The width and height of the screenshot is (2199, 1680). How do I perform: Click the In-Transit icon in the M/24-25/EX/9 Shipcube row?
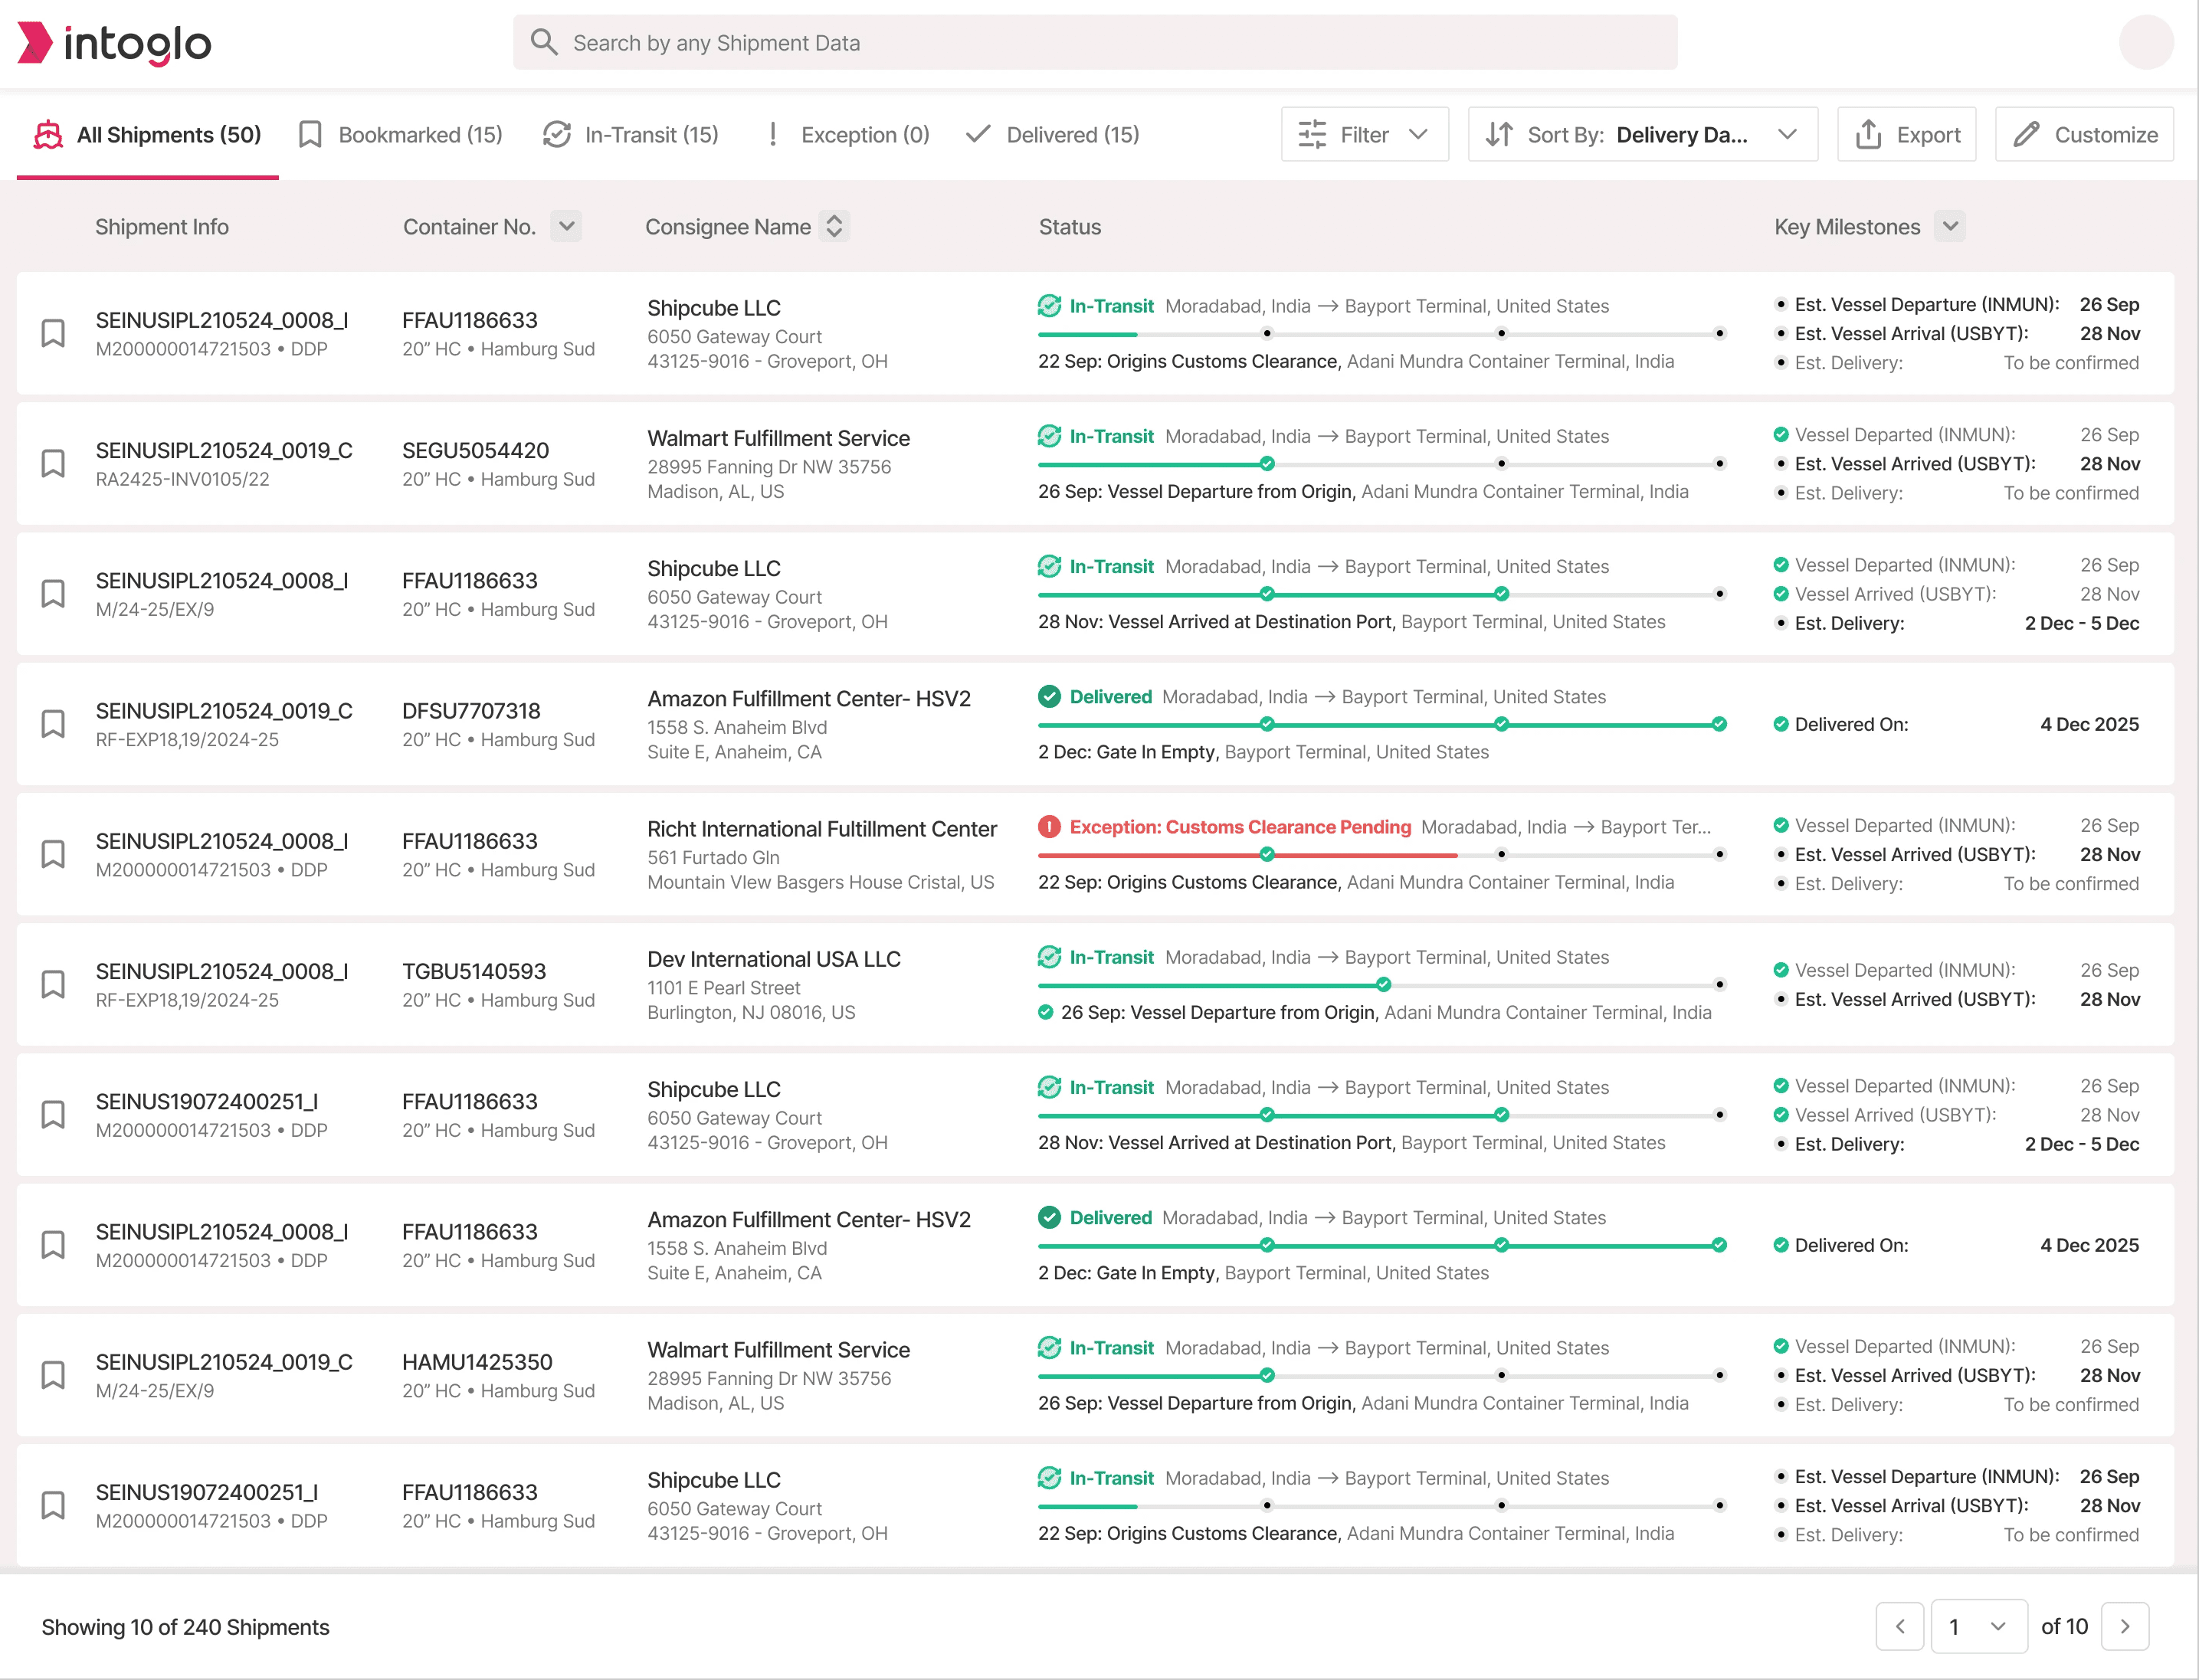(x=1049, y=566)
